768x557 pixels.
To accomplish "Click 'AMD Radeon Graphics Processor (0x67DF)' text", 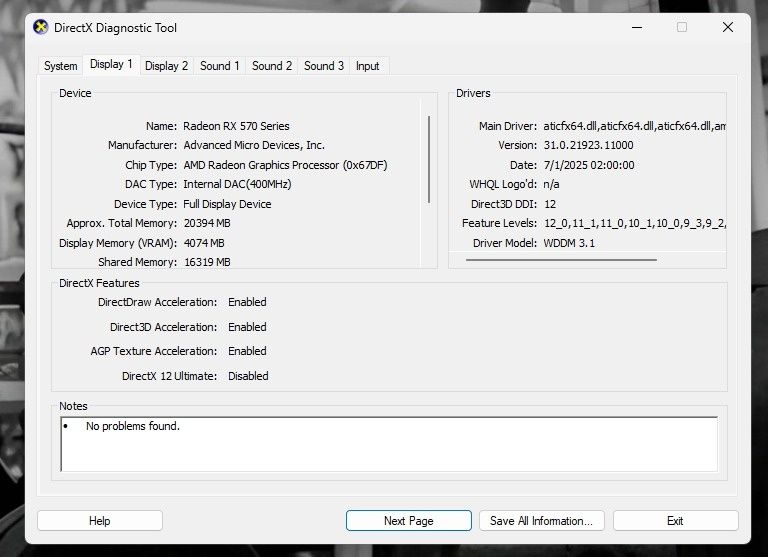I will coord(286,165).
